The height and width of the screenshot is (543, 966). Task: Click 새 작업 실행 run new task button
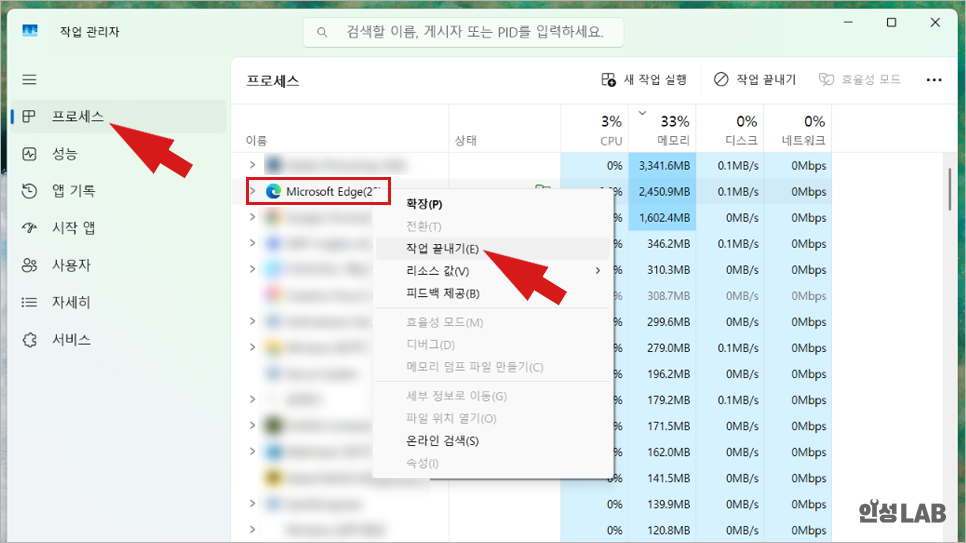coord(644,80)
